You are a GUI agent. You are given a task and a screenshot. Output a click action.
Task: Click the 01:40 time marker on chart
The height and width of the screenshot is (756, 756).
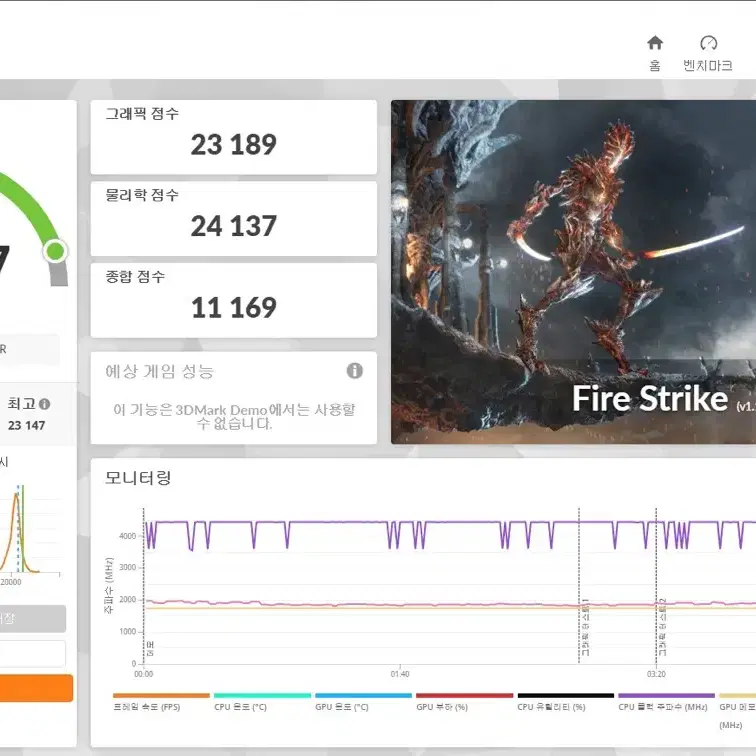tap(400, 674)
